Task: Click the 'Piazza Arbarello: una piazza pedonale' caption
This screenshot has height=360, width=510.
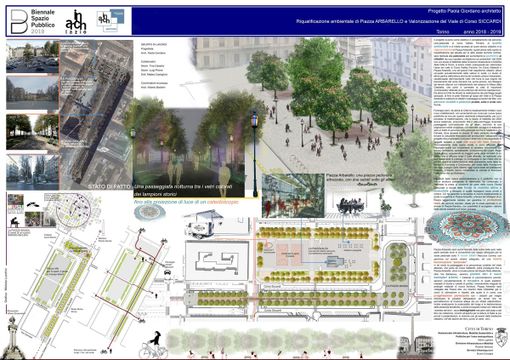Action: tap(358, 176)
